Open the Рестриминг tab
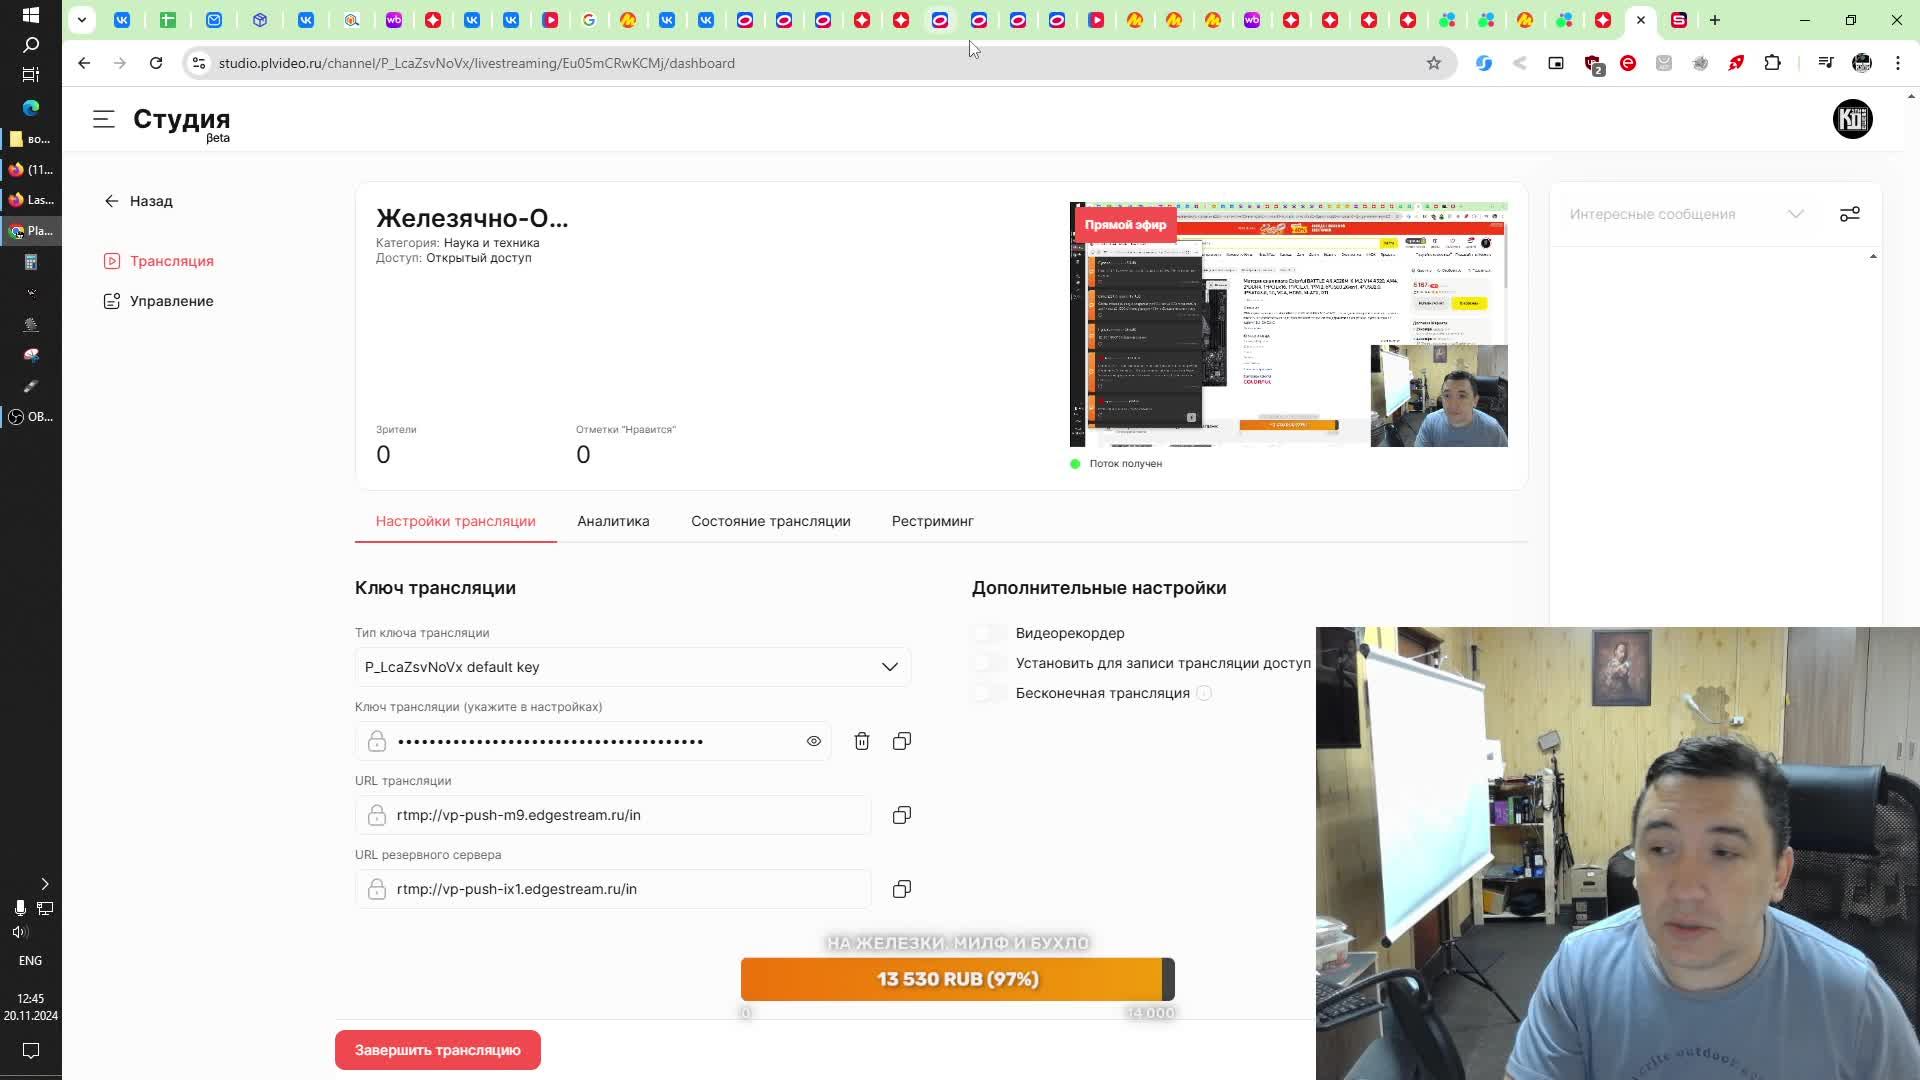The image size is (1920, 1080). [x=932, y=521]
